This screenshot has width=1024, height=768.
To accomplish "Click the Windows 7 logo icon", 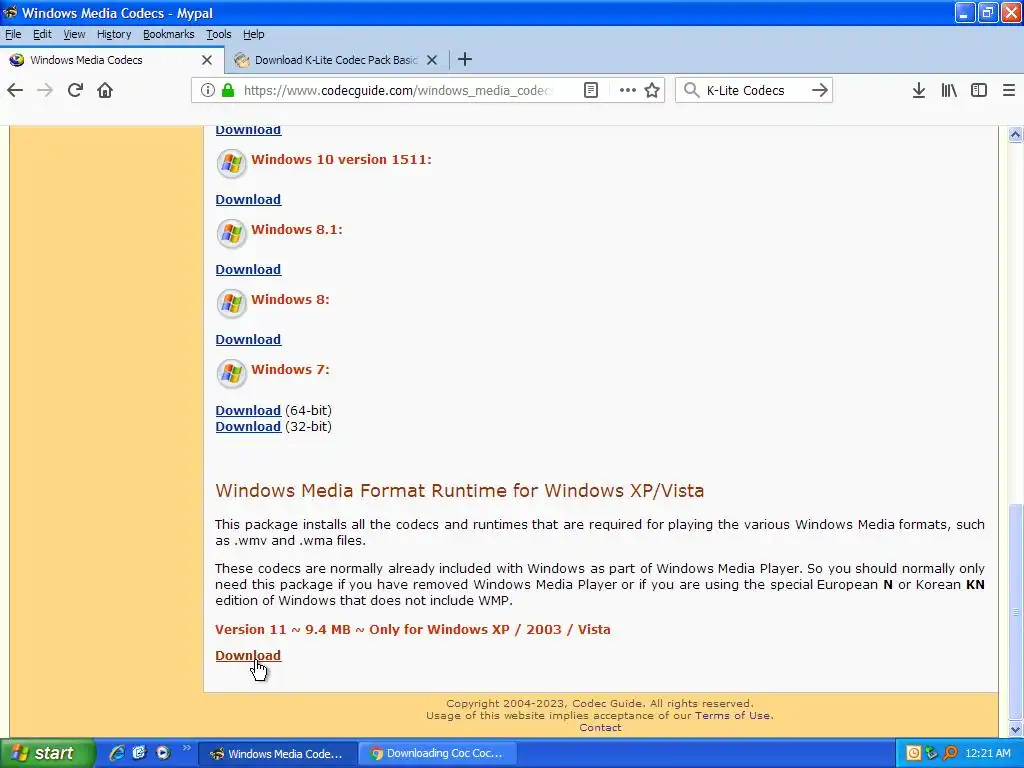I will tap(231, 373).
